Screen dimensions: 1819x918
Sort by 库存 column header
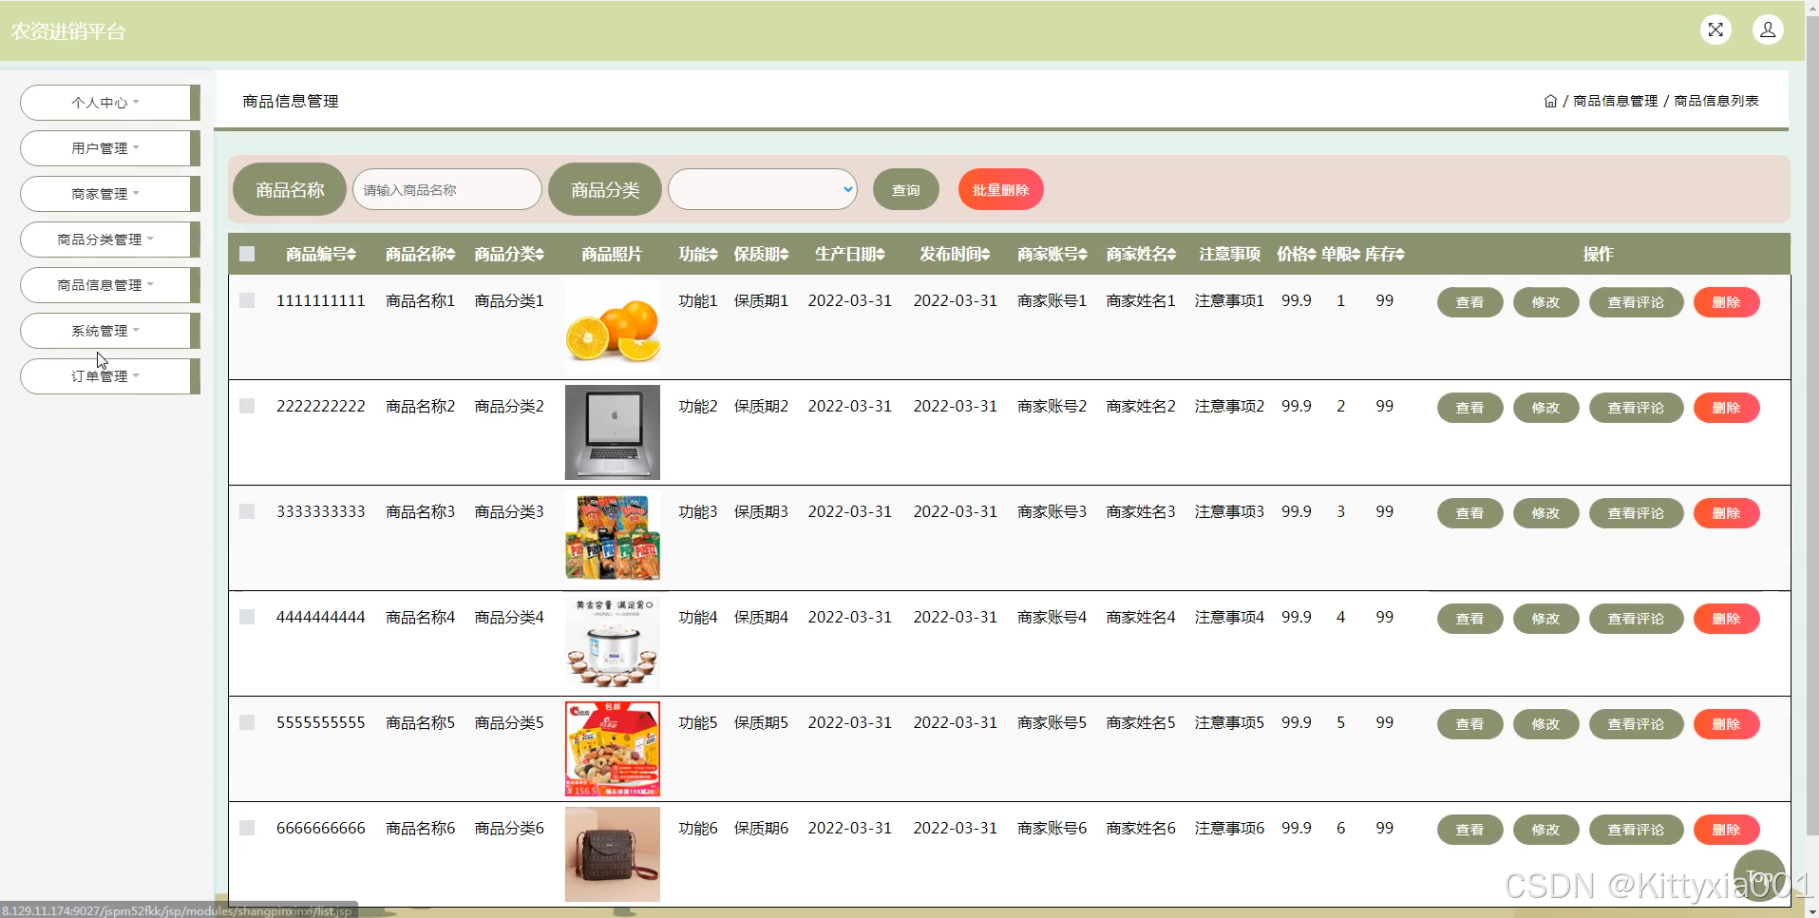click(1384, 254)
